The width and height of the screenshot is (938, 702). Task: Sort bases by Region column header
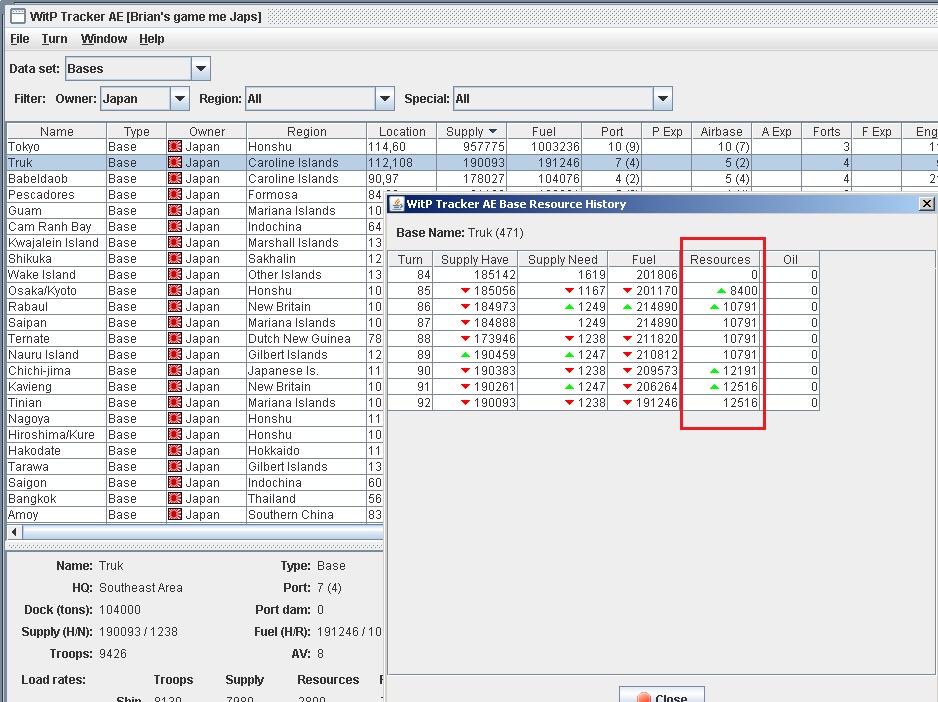click(x=307, y=132)
